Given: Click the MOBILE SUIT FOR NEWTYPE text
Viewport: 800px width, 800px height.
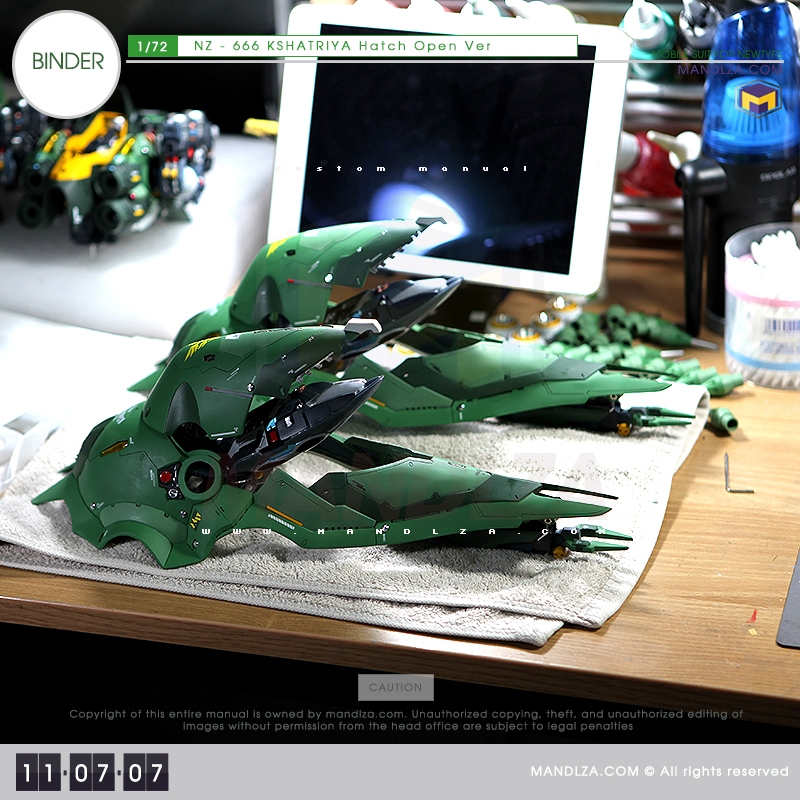Looking at the screenshot, I should tap(717, 54).
